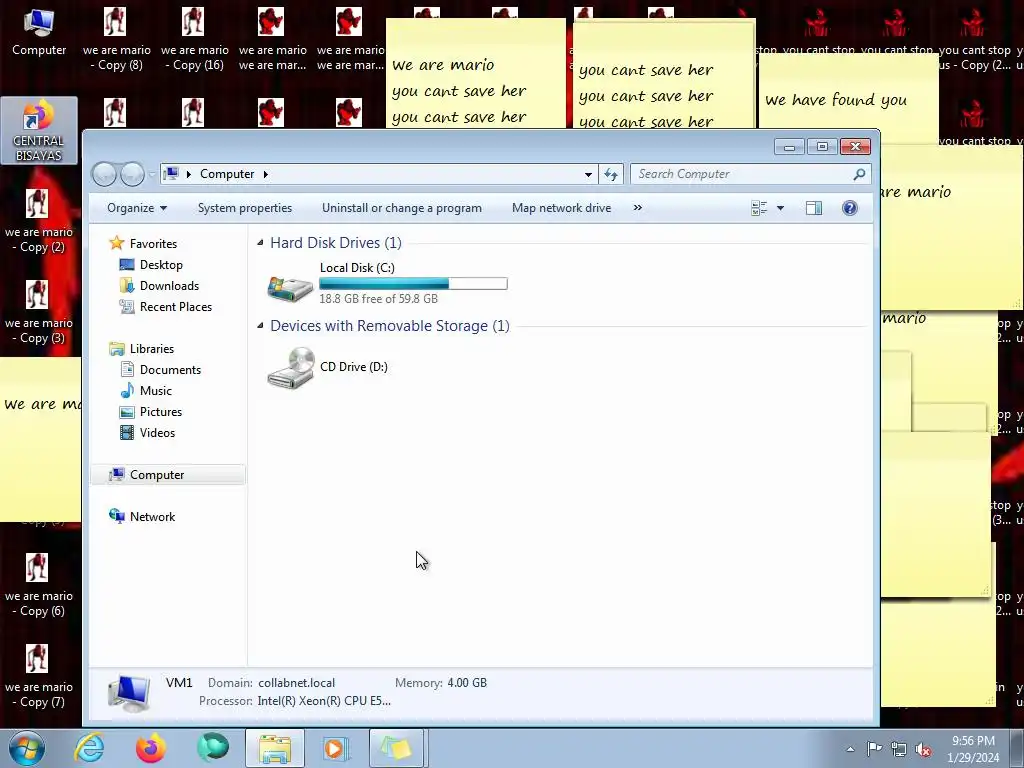The width and height of the screenshot is (1024, 768).
Task: Open the CD Drive (D:) icon
Action: tap(291, 368)
